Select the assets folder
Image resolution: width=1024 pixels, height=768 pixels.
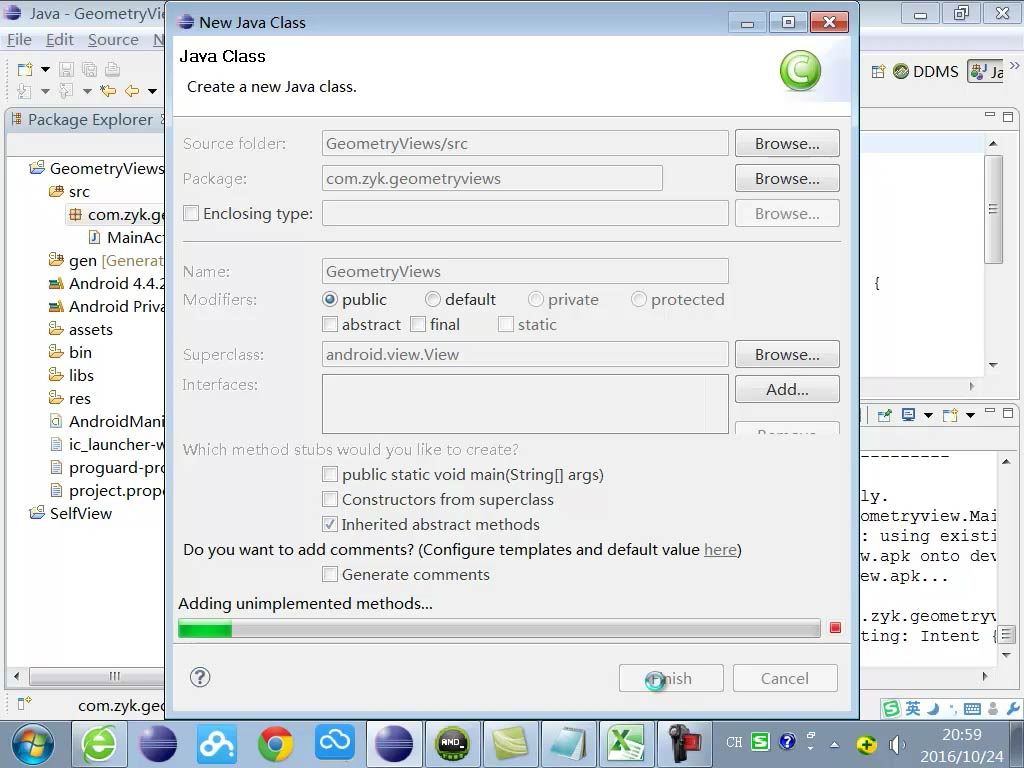click(81, 330)
